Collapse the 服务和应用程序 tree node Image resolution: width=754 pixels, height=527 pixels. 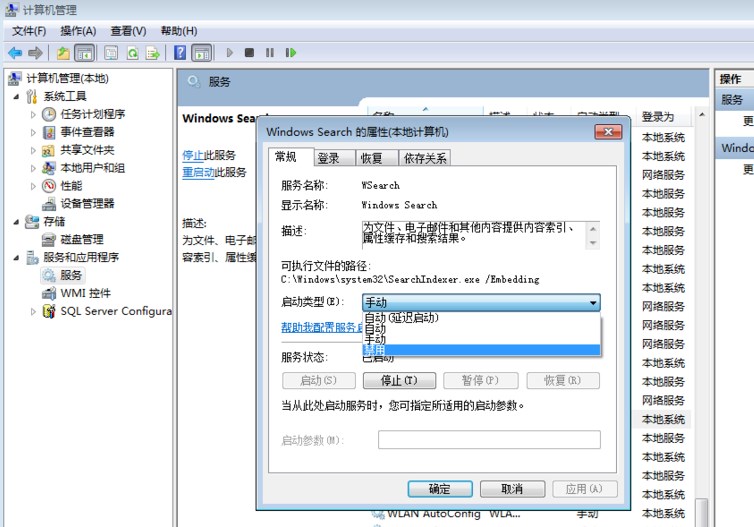point(16,258)
